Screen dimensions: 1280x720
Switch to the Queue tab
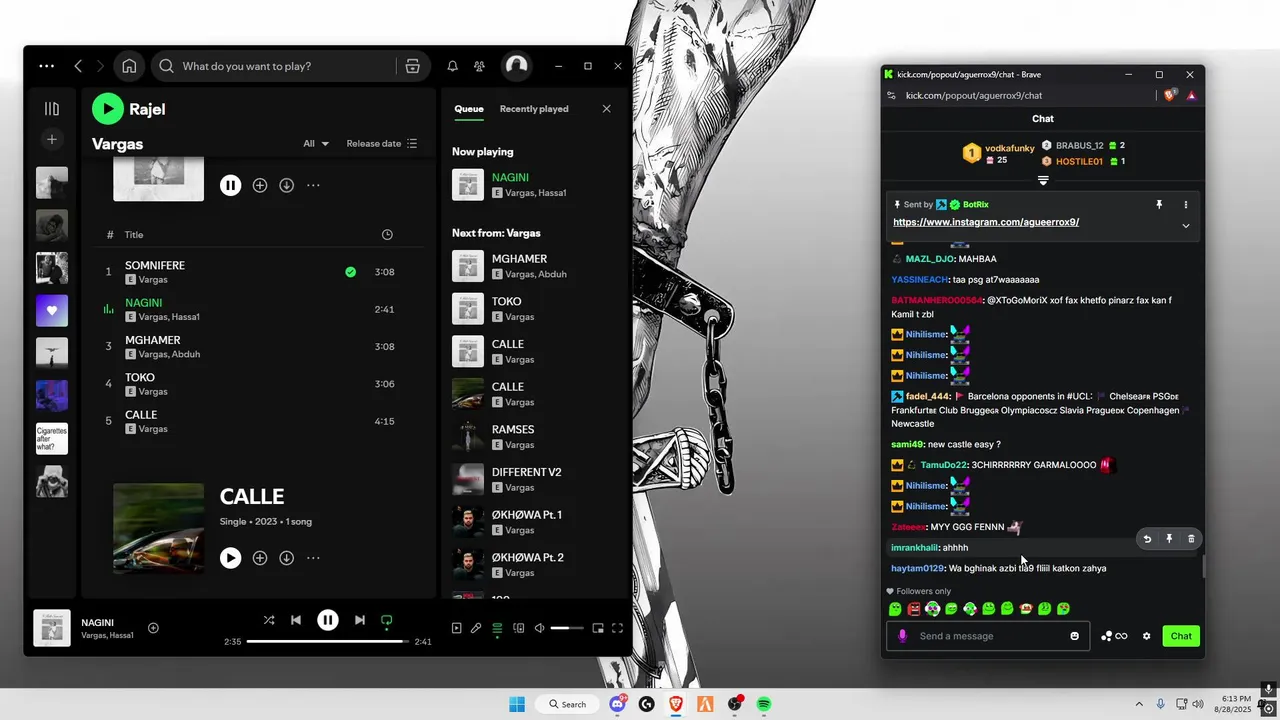469,109
